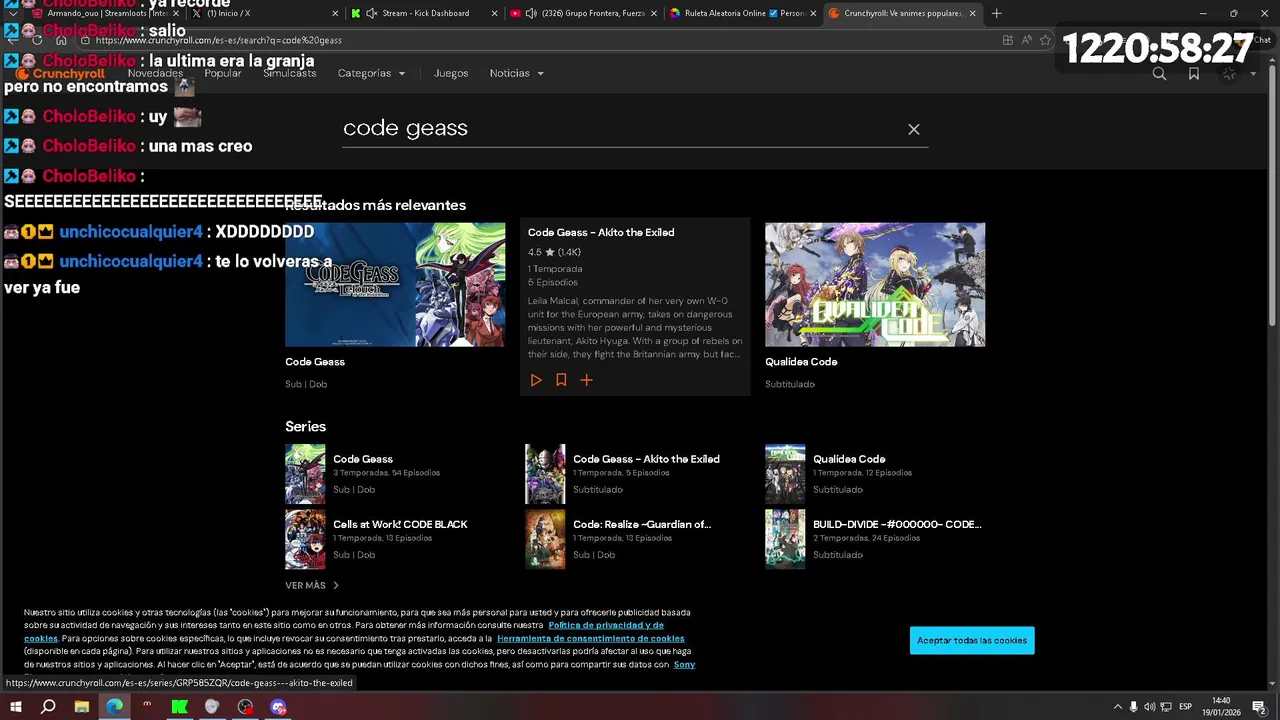Open 'Code: Realize -Guardian of...' series

[x=642, y=524]
